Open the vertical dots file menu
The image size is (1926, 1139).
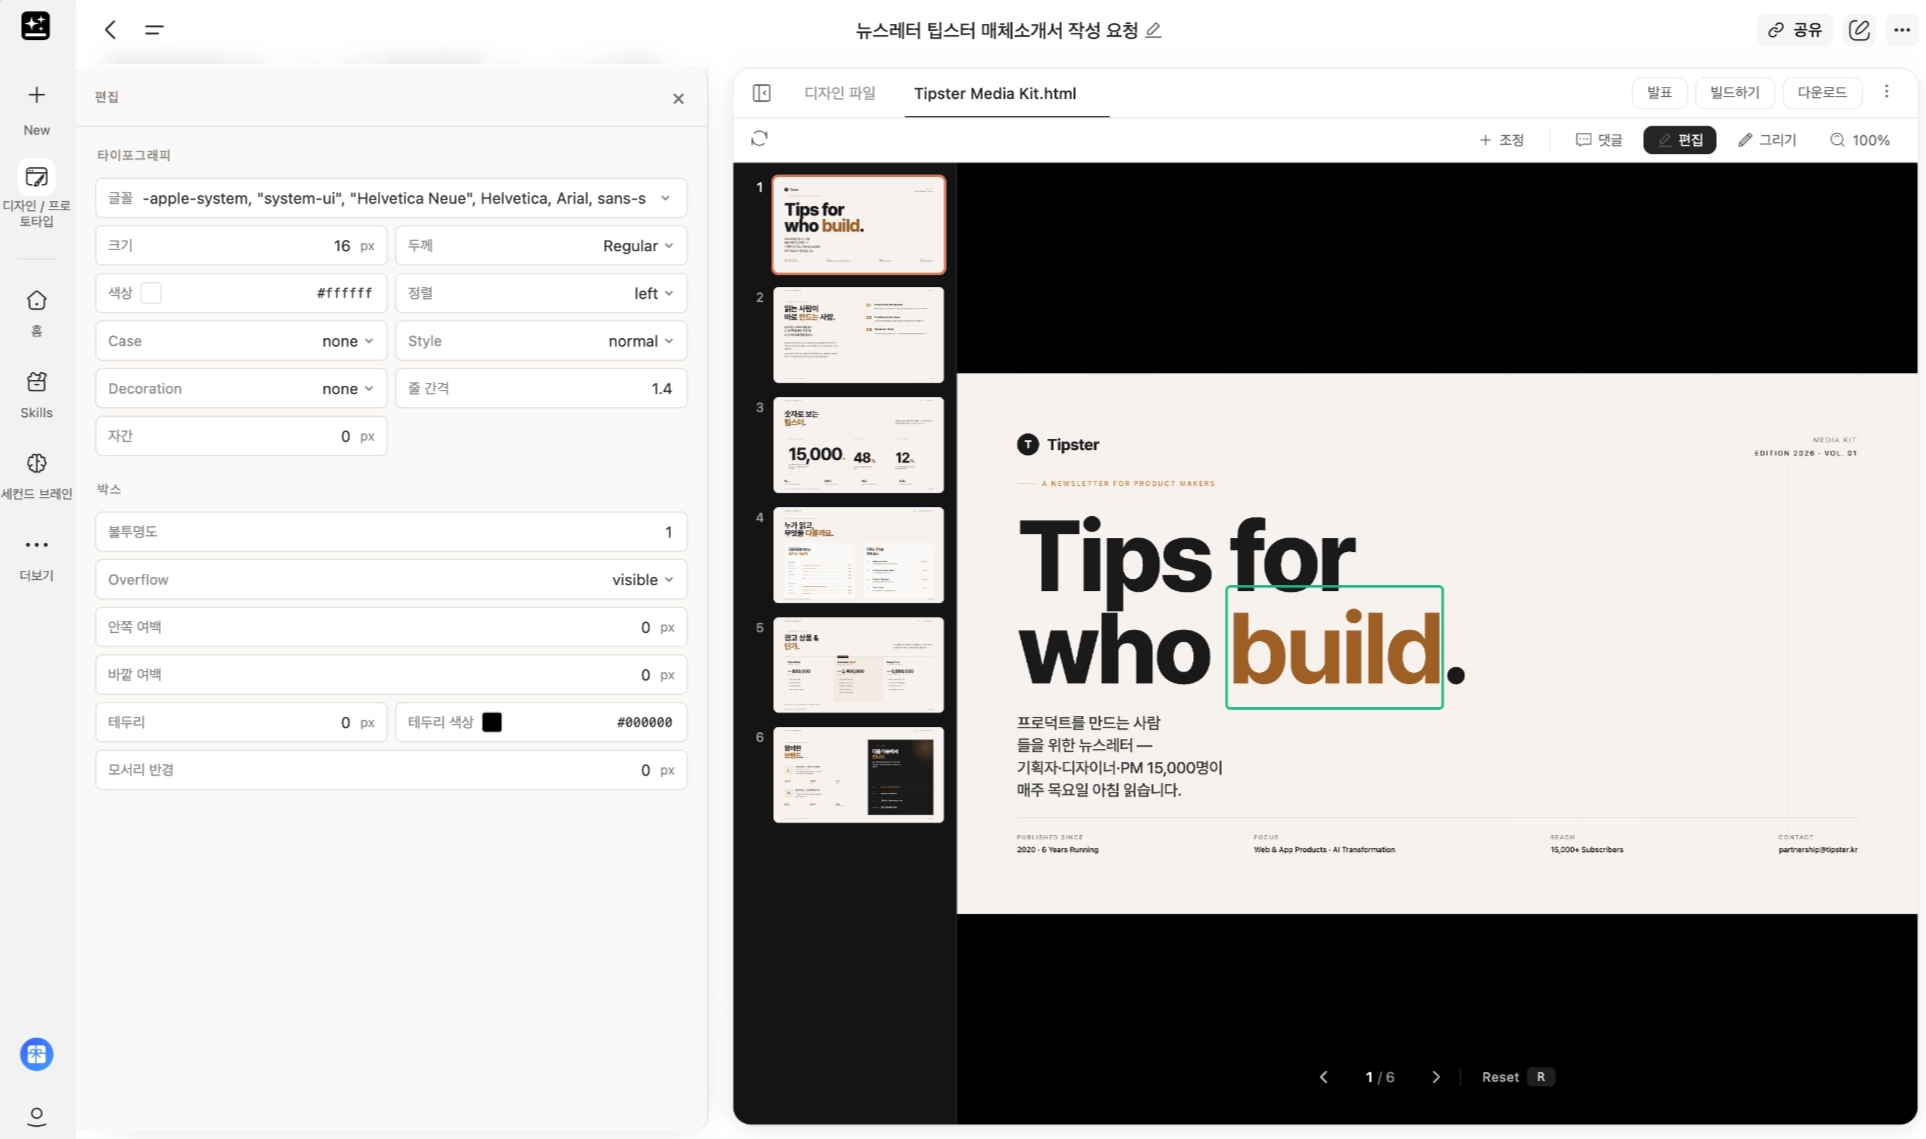point(1887,92)
